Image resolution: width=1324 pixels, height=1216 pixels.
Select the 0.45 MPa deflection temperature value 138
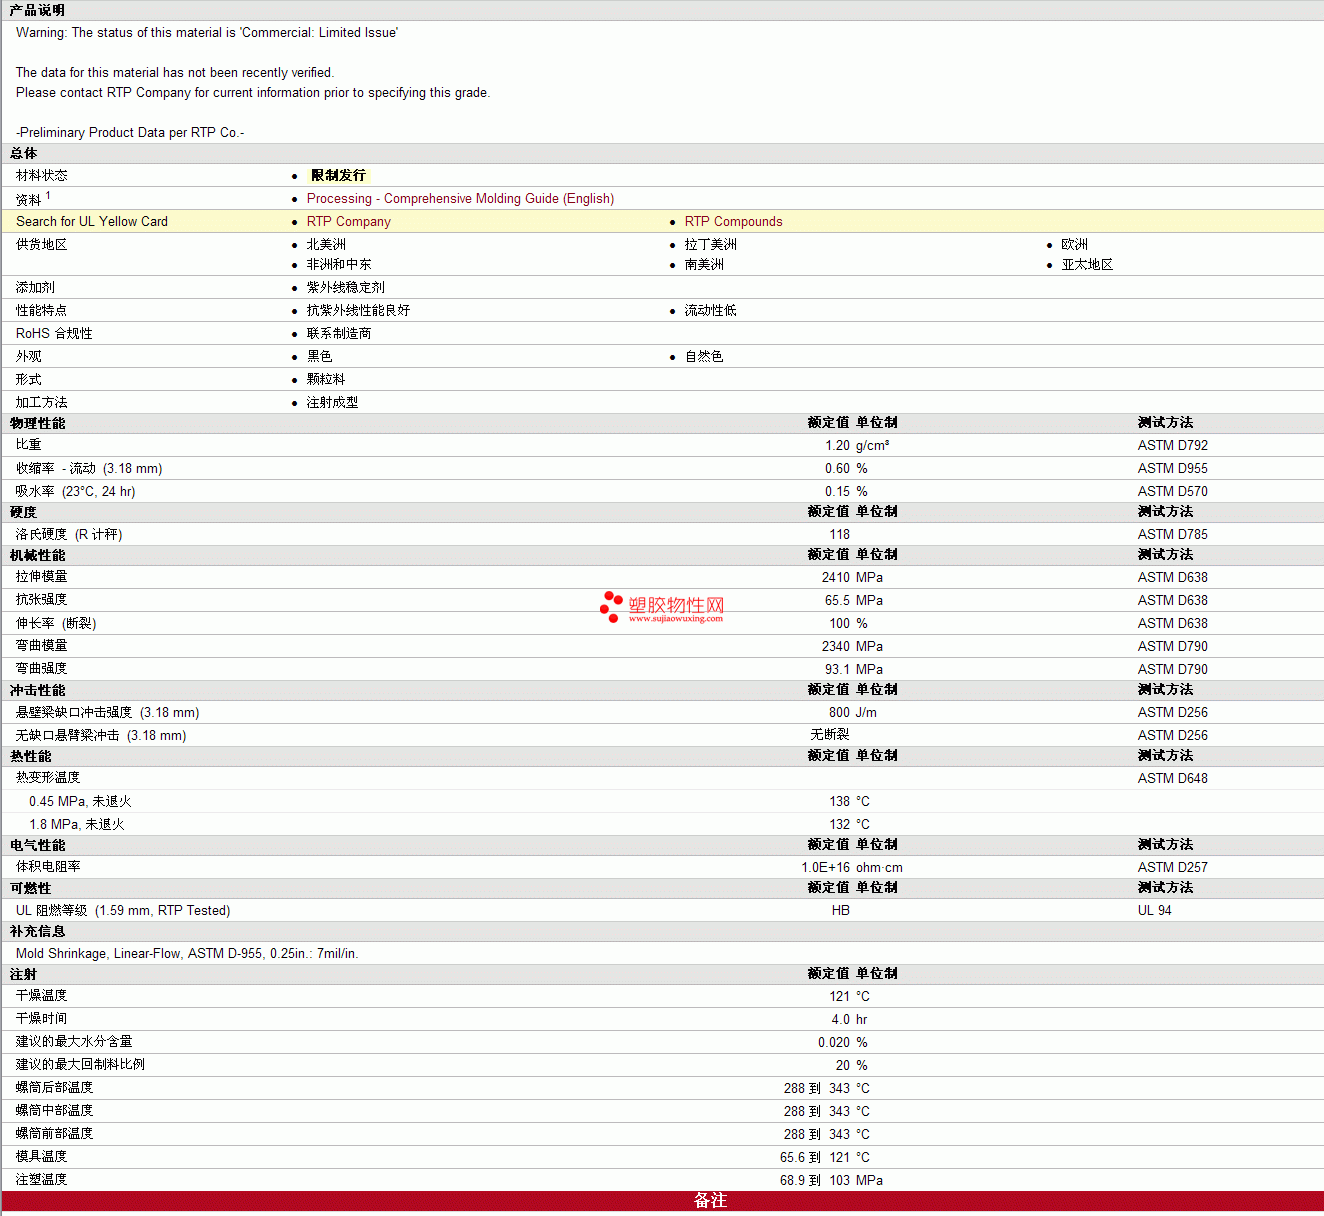[x=840, y=802]
